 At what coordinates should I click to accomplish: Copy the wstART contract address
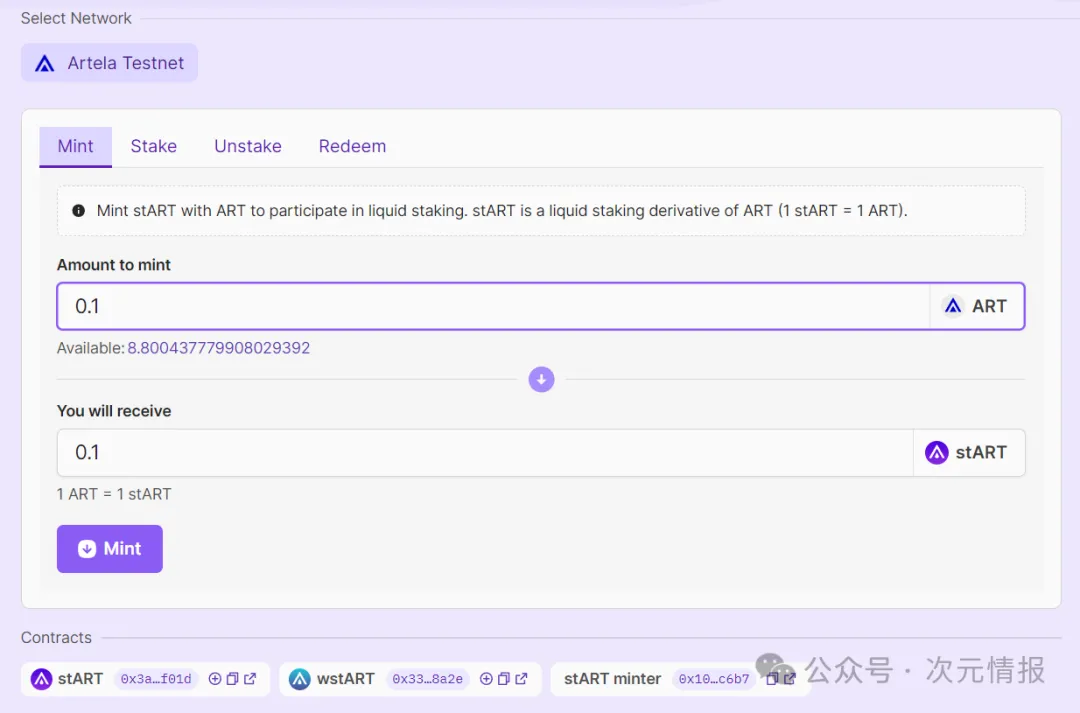(504, 679)
